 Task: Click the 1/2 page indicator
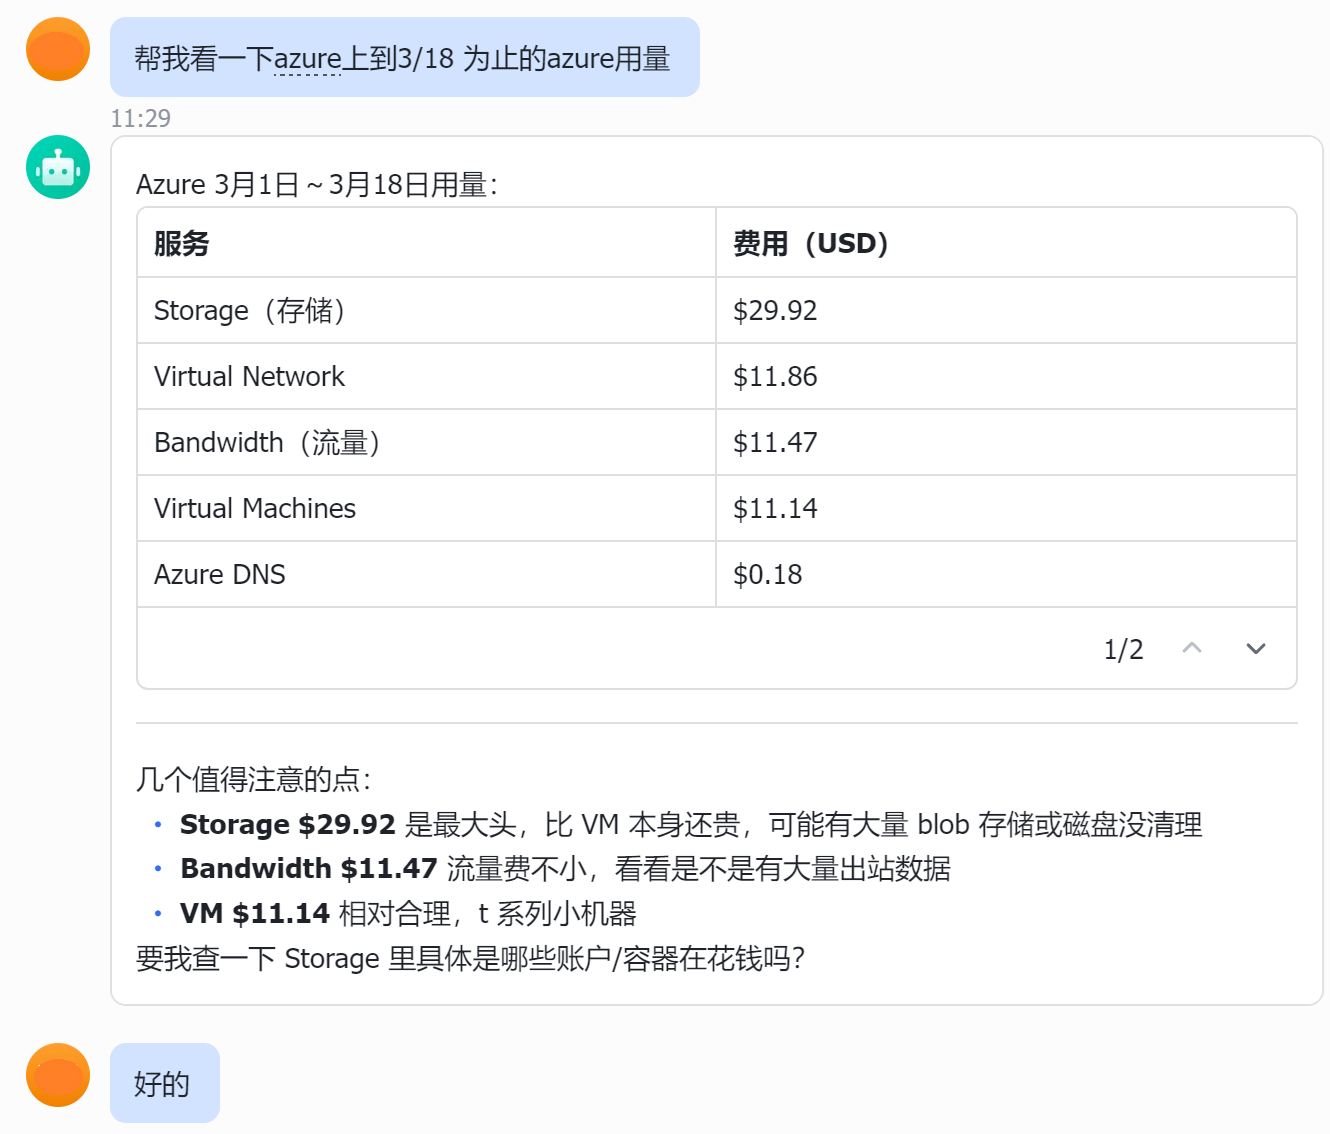coord(1123,650)
